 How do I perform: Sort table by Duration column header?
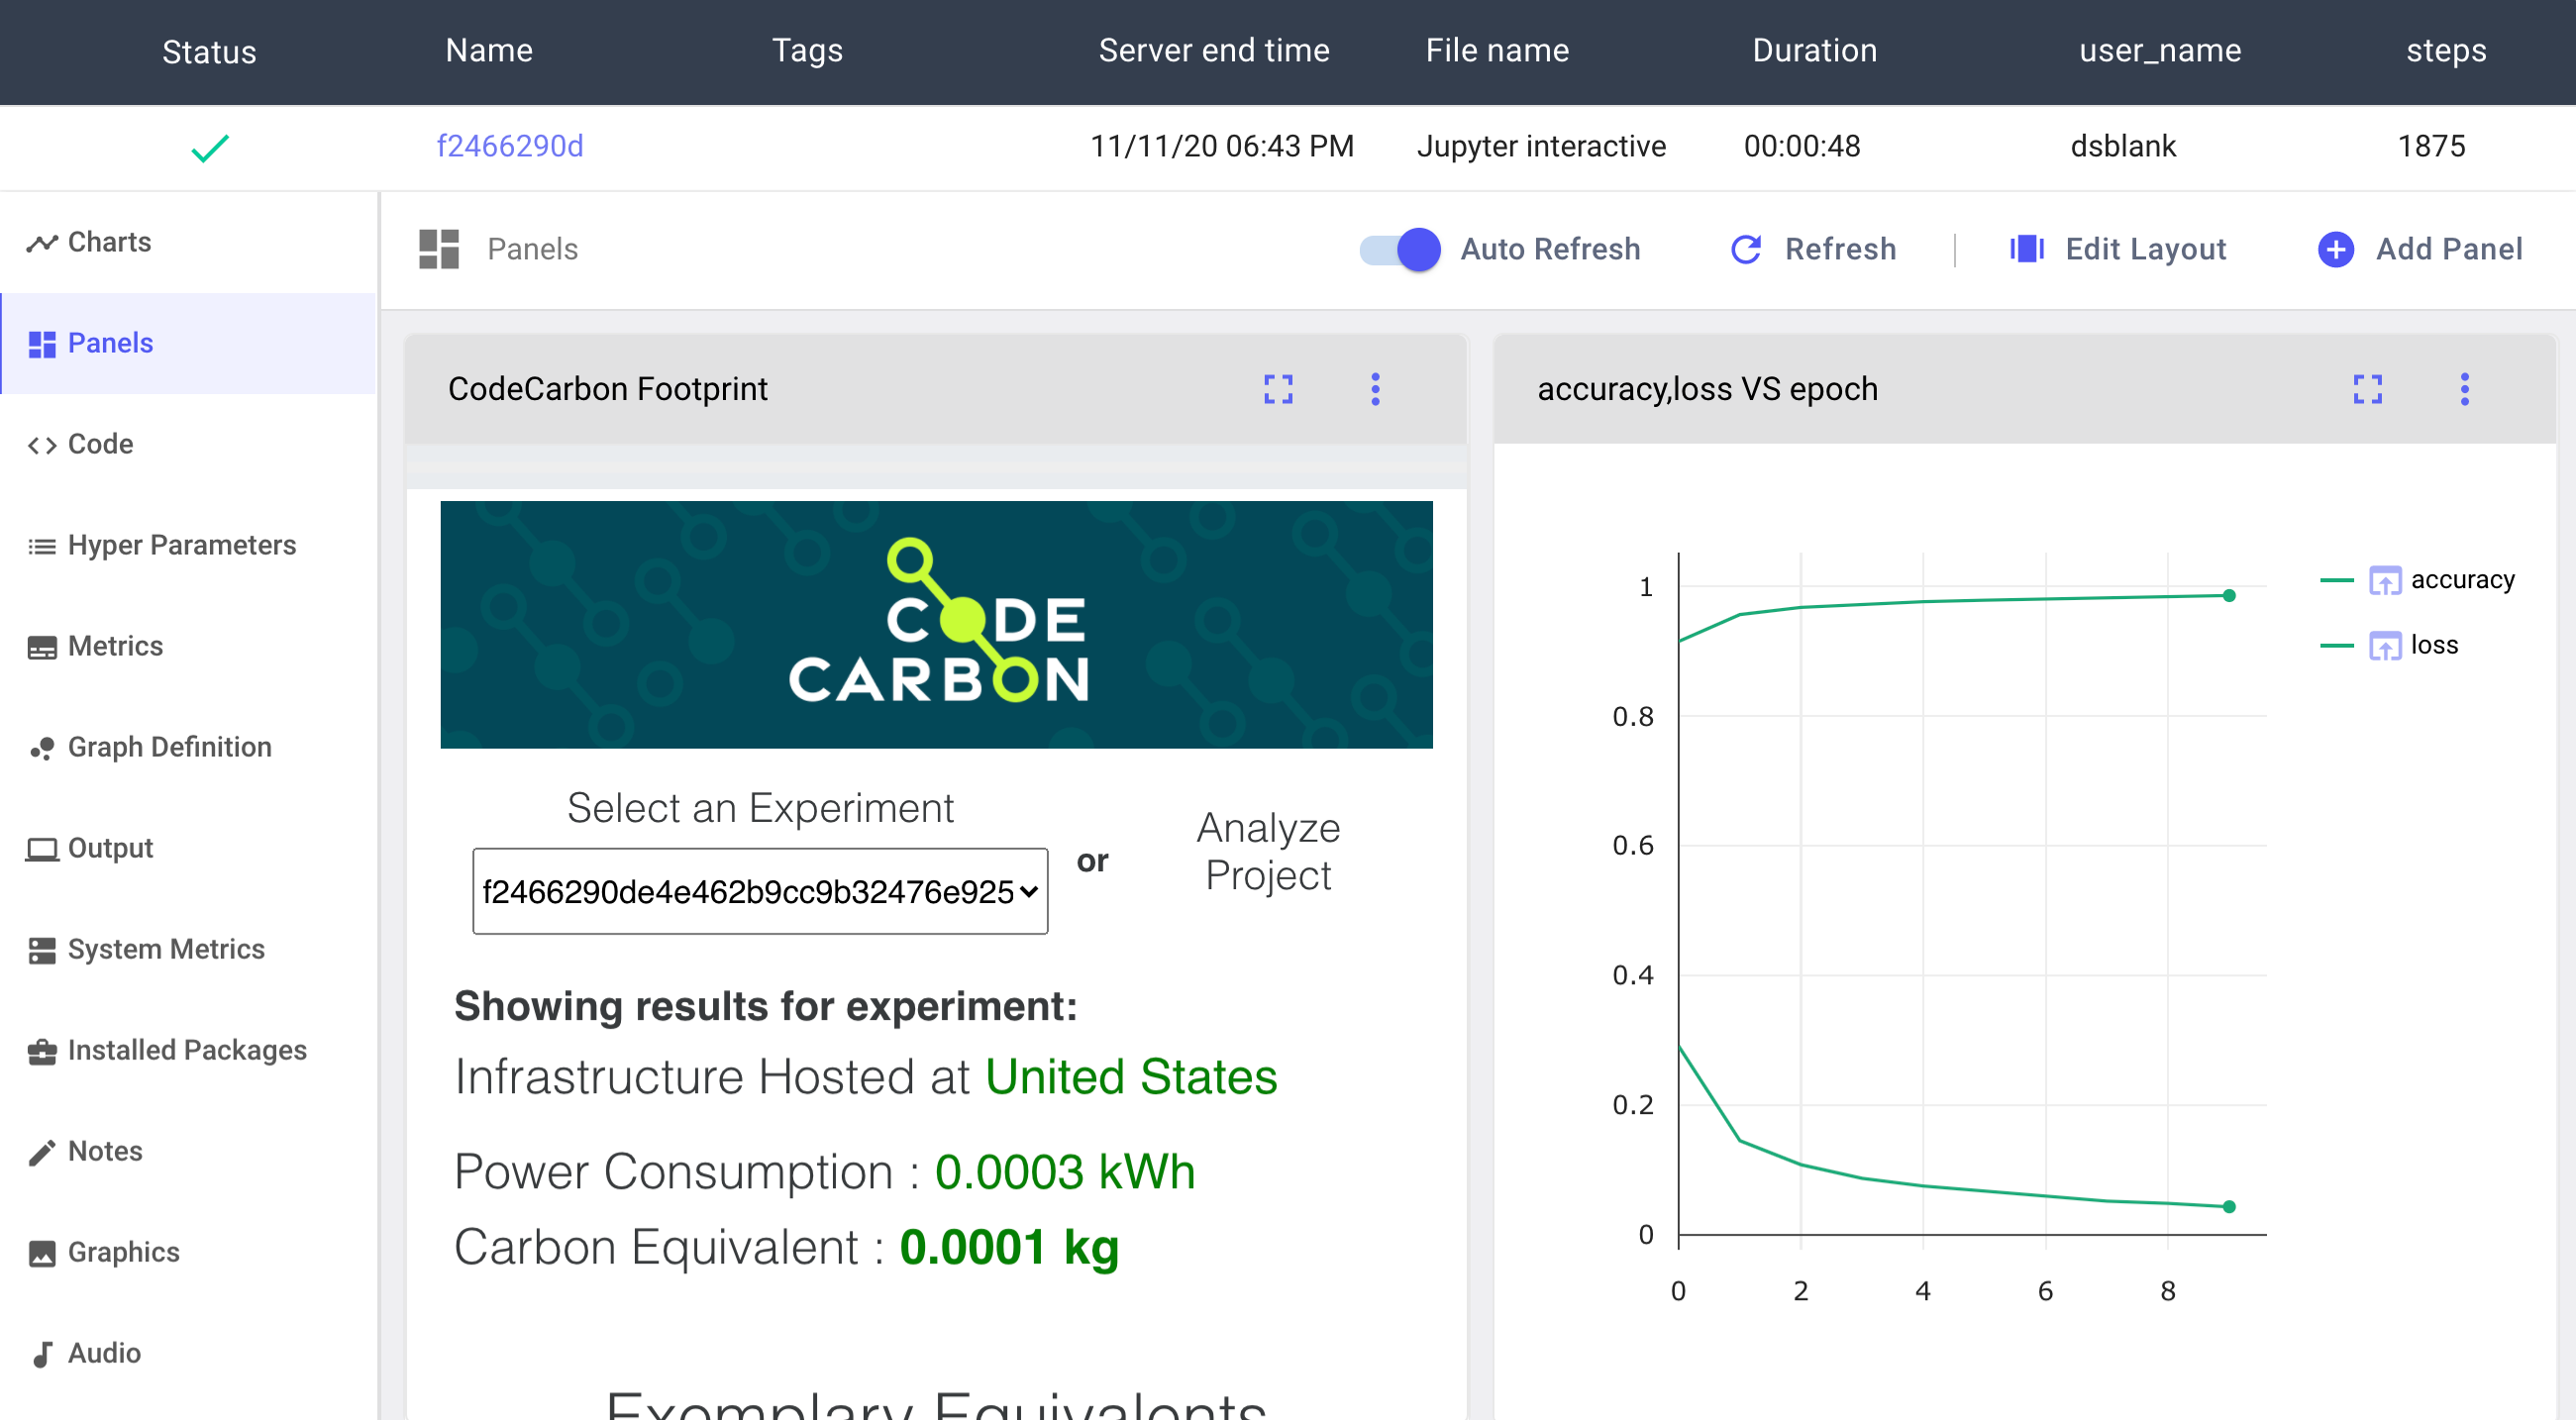coord(1814,50)
